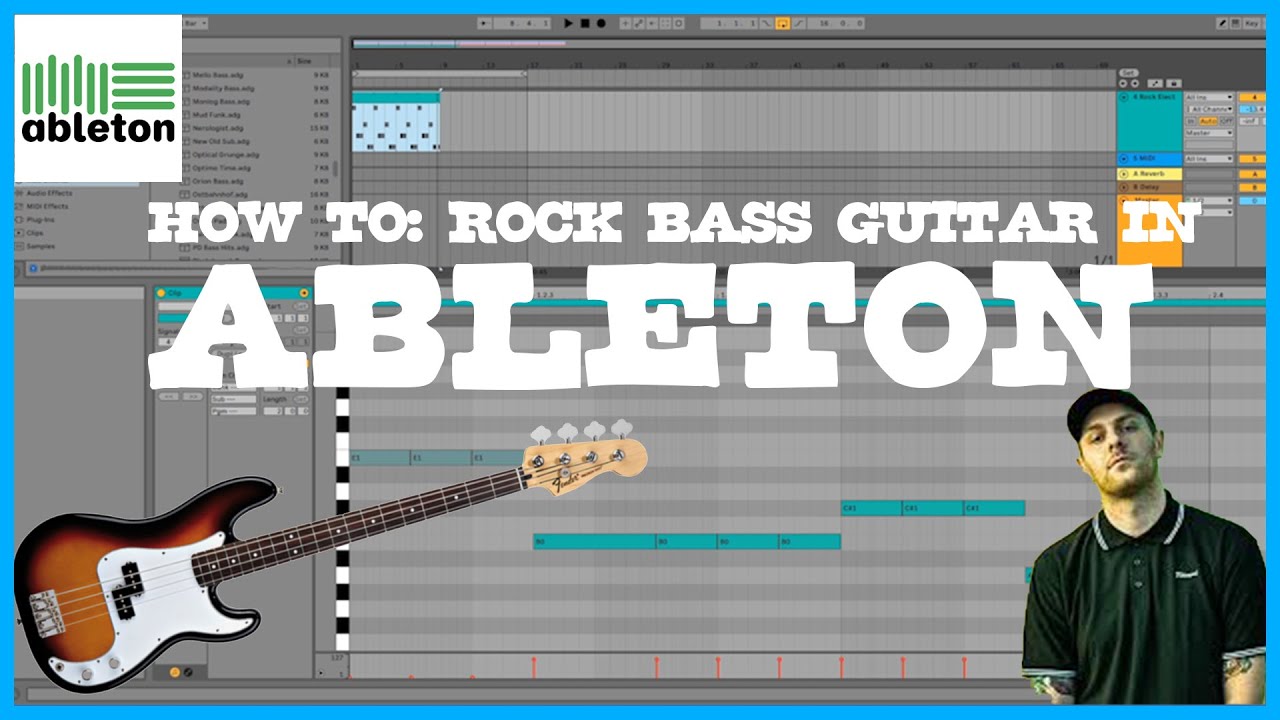
Task: Toggle Punch-Out switch icon
Action: click(799, 24)
